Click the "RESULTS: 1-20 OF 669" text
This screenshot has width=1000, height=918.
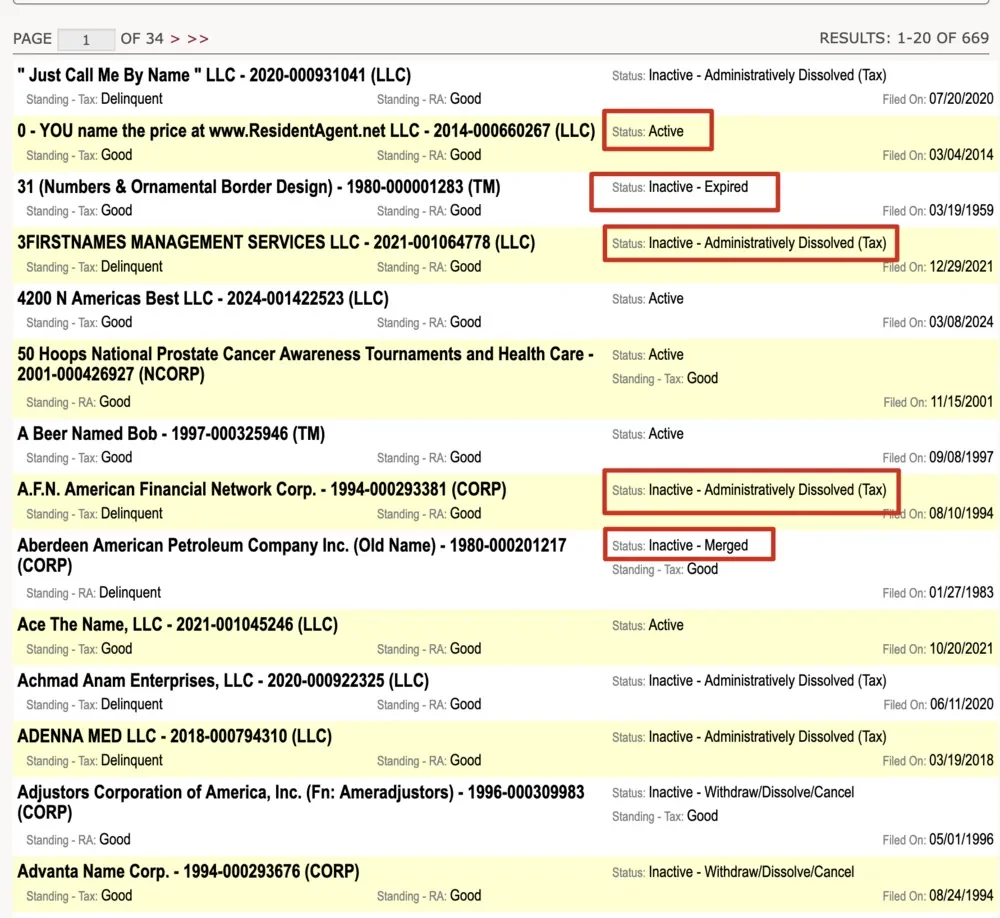[x=904, y=38]
